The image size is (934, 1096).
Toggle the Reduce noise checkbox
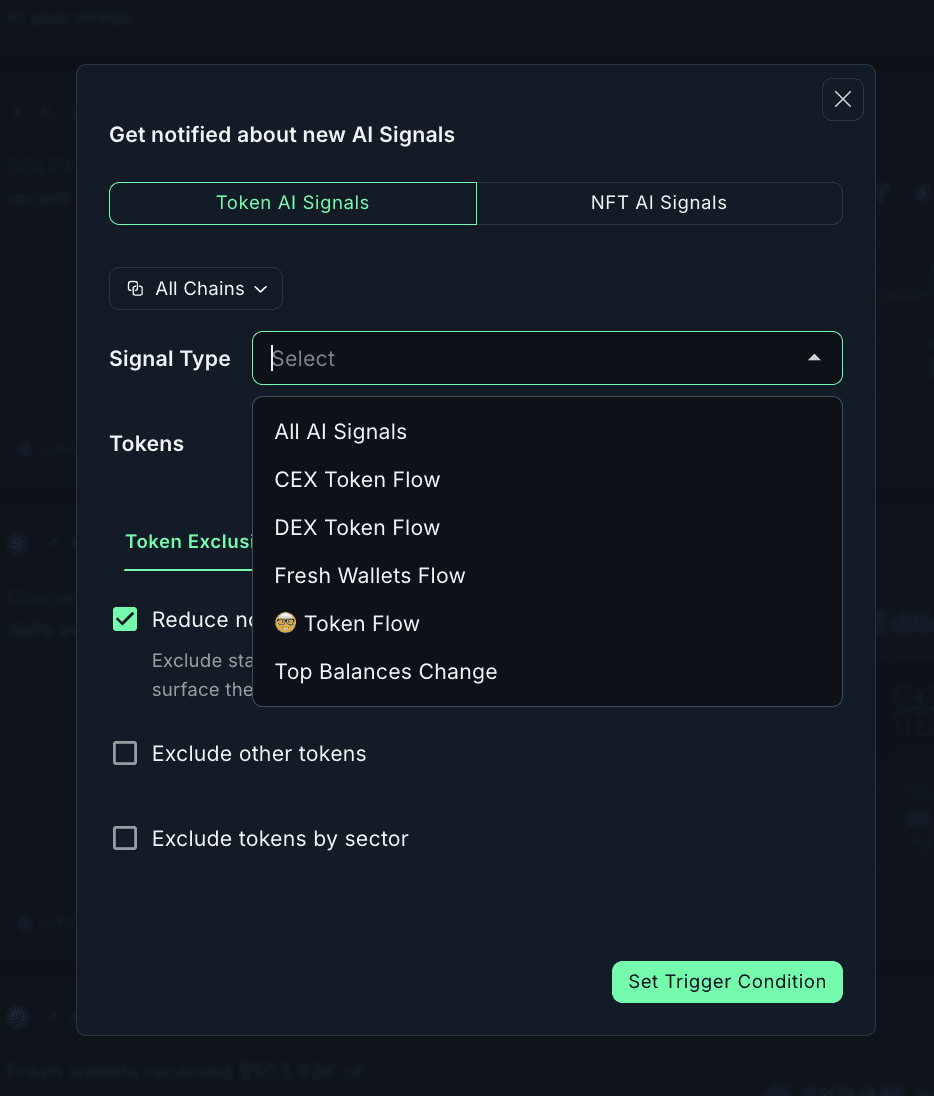pyautogui.click(x=125, y=620)
